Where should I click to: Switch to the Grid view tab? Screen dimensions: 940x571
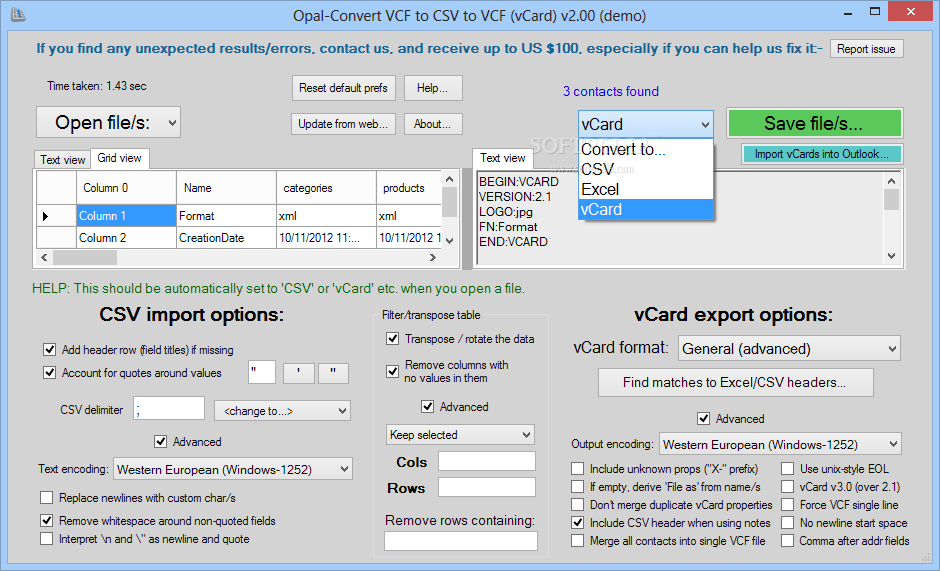tap(119, 158)
